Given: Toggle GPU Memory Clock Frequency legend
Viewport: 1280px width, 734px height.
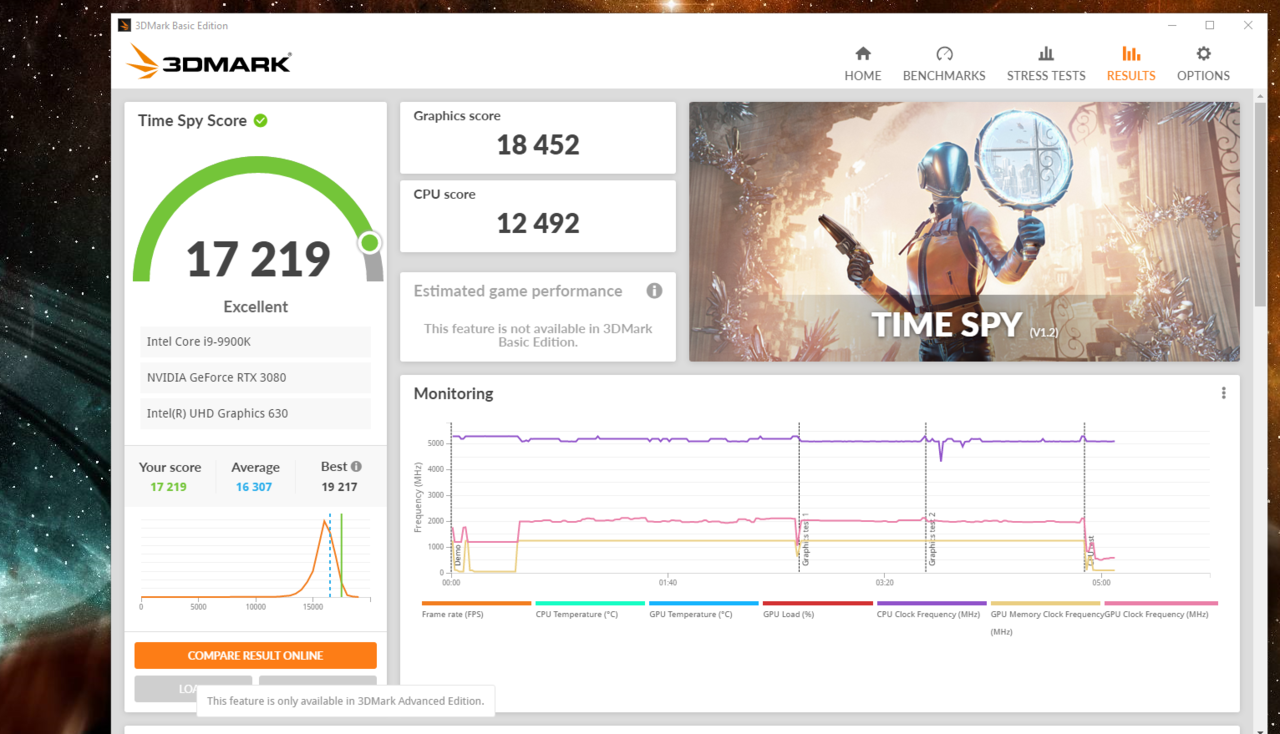Looking at the screenshot, I should 1045,618.
